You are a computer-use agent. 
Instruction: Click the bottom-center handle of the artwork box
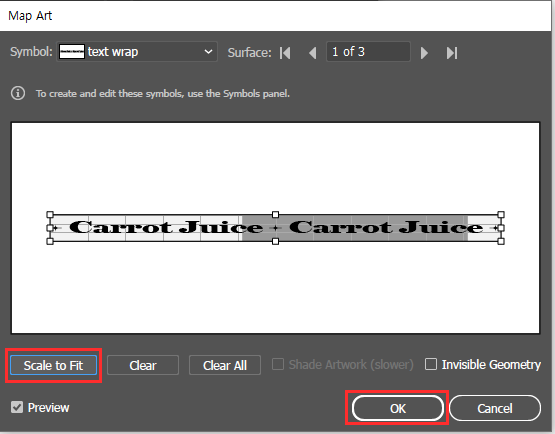click(275, 241)
